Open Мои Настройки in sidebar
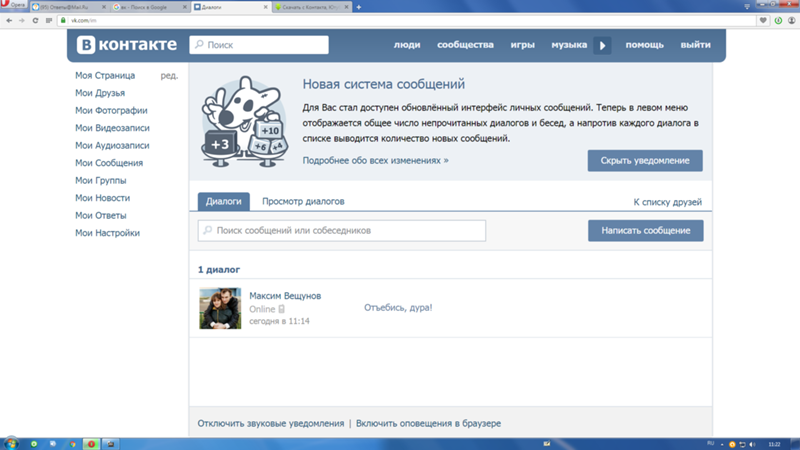The width and height of the screenshot is (800, 450). pos(107,233)
